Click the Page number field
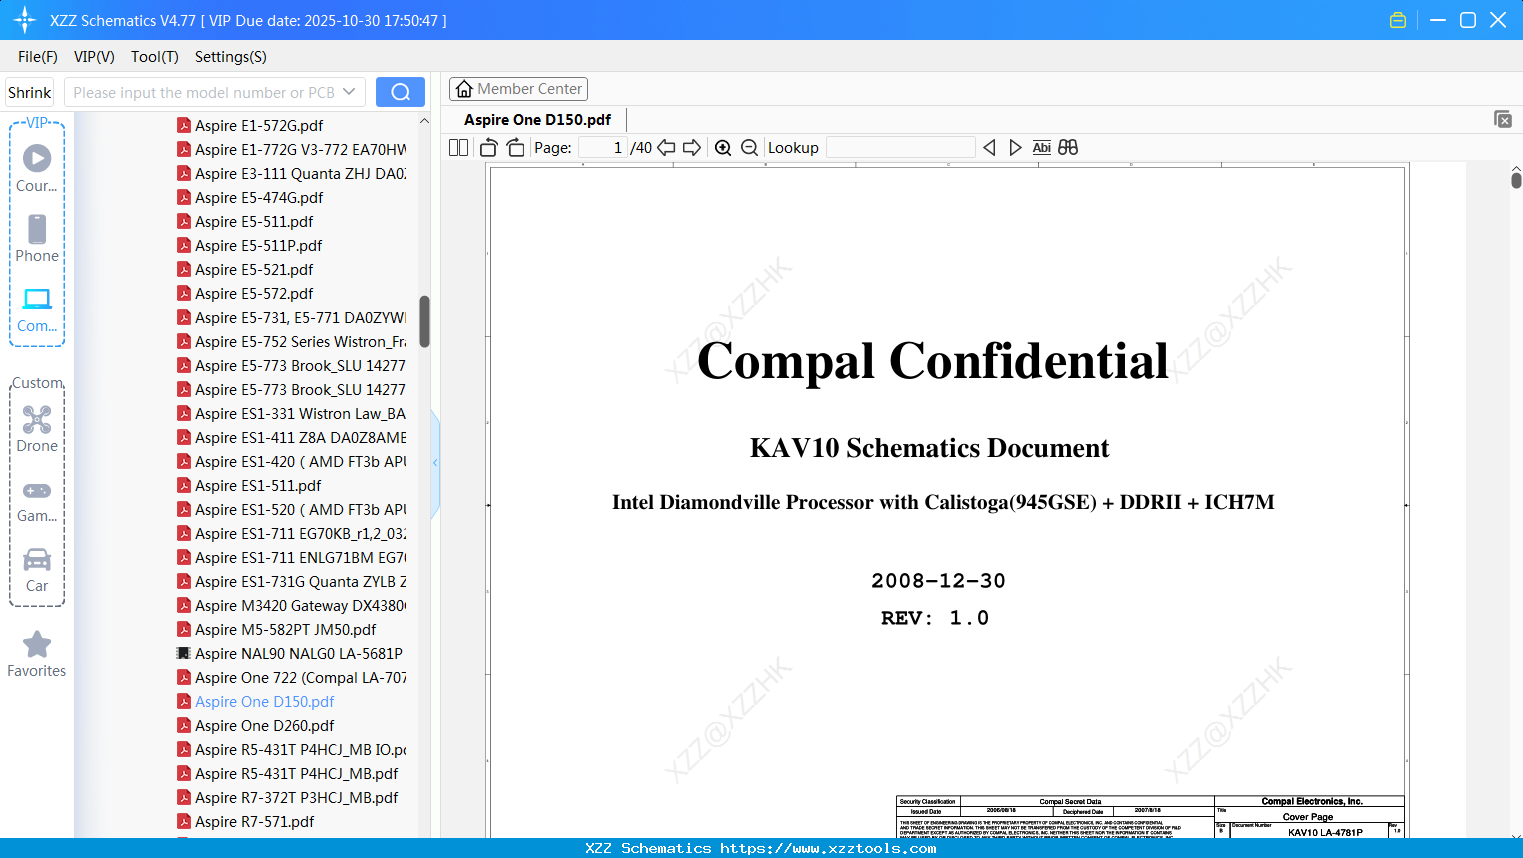This screenshot has width=1523, height=858. tap(603, 148)
